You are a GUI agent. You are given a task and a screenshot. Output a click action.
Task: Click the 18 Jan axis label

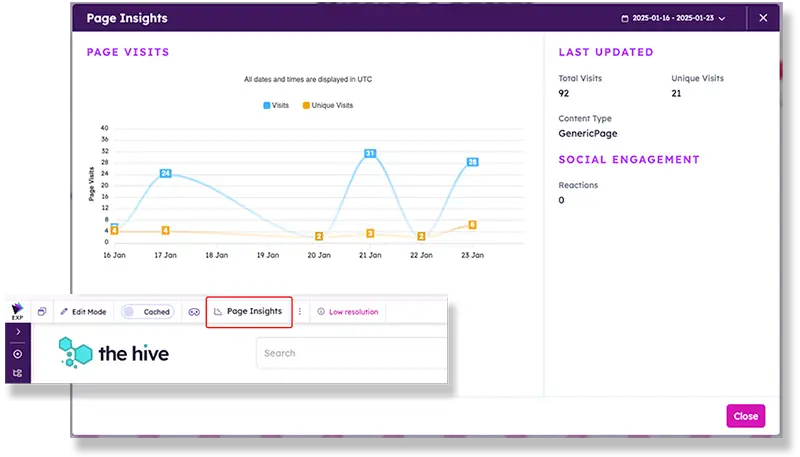pos(216,255)
